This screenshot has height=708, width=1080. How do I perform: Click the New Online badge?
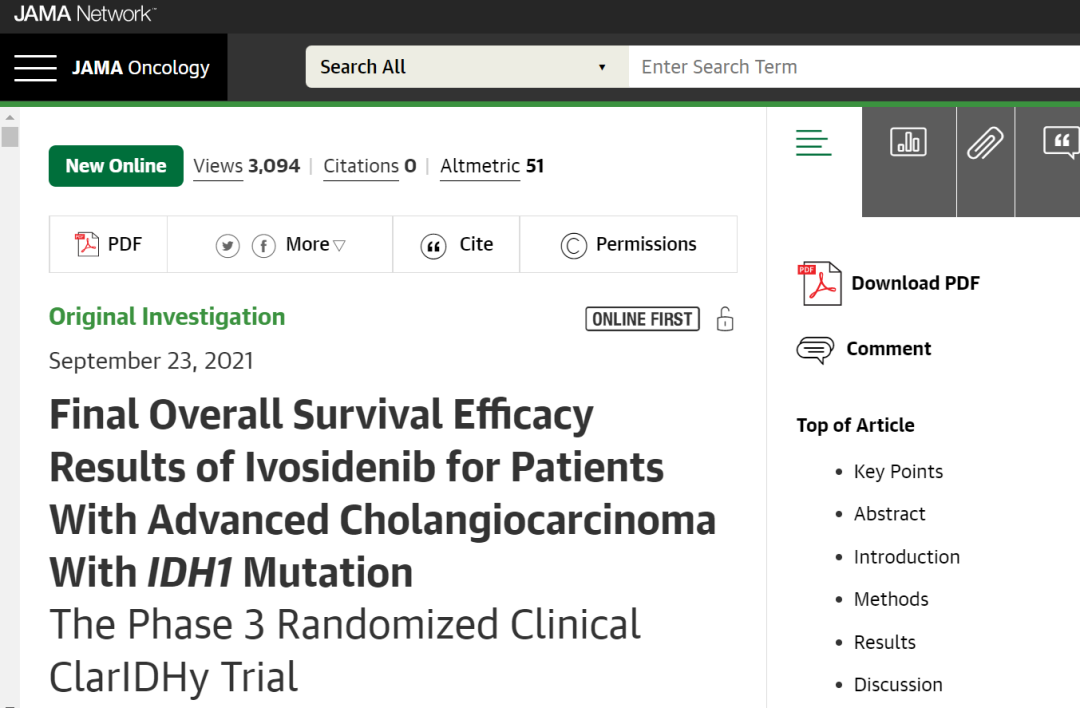click(x=116, y=166)
